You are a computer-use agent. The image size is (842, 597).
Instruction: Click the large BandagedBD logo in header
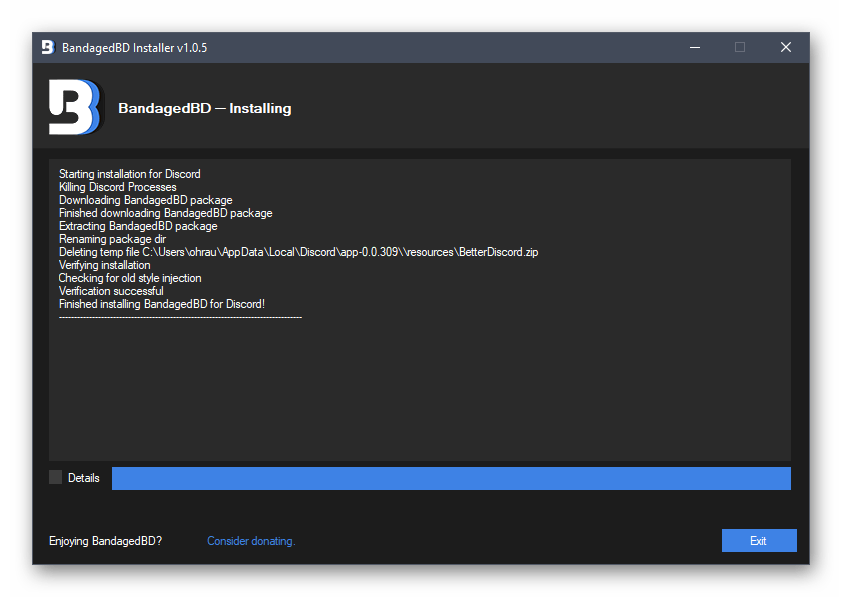point(75,107)
